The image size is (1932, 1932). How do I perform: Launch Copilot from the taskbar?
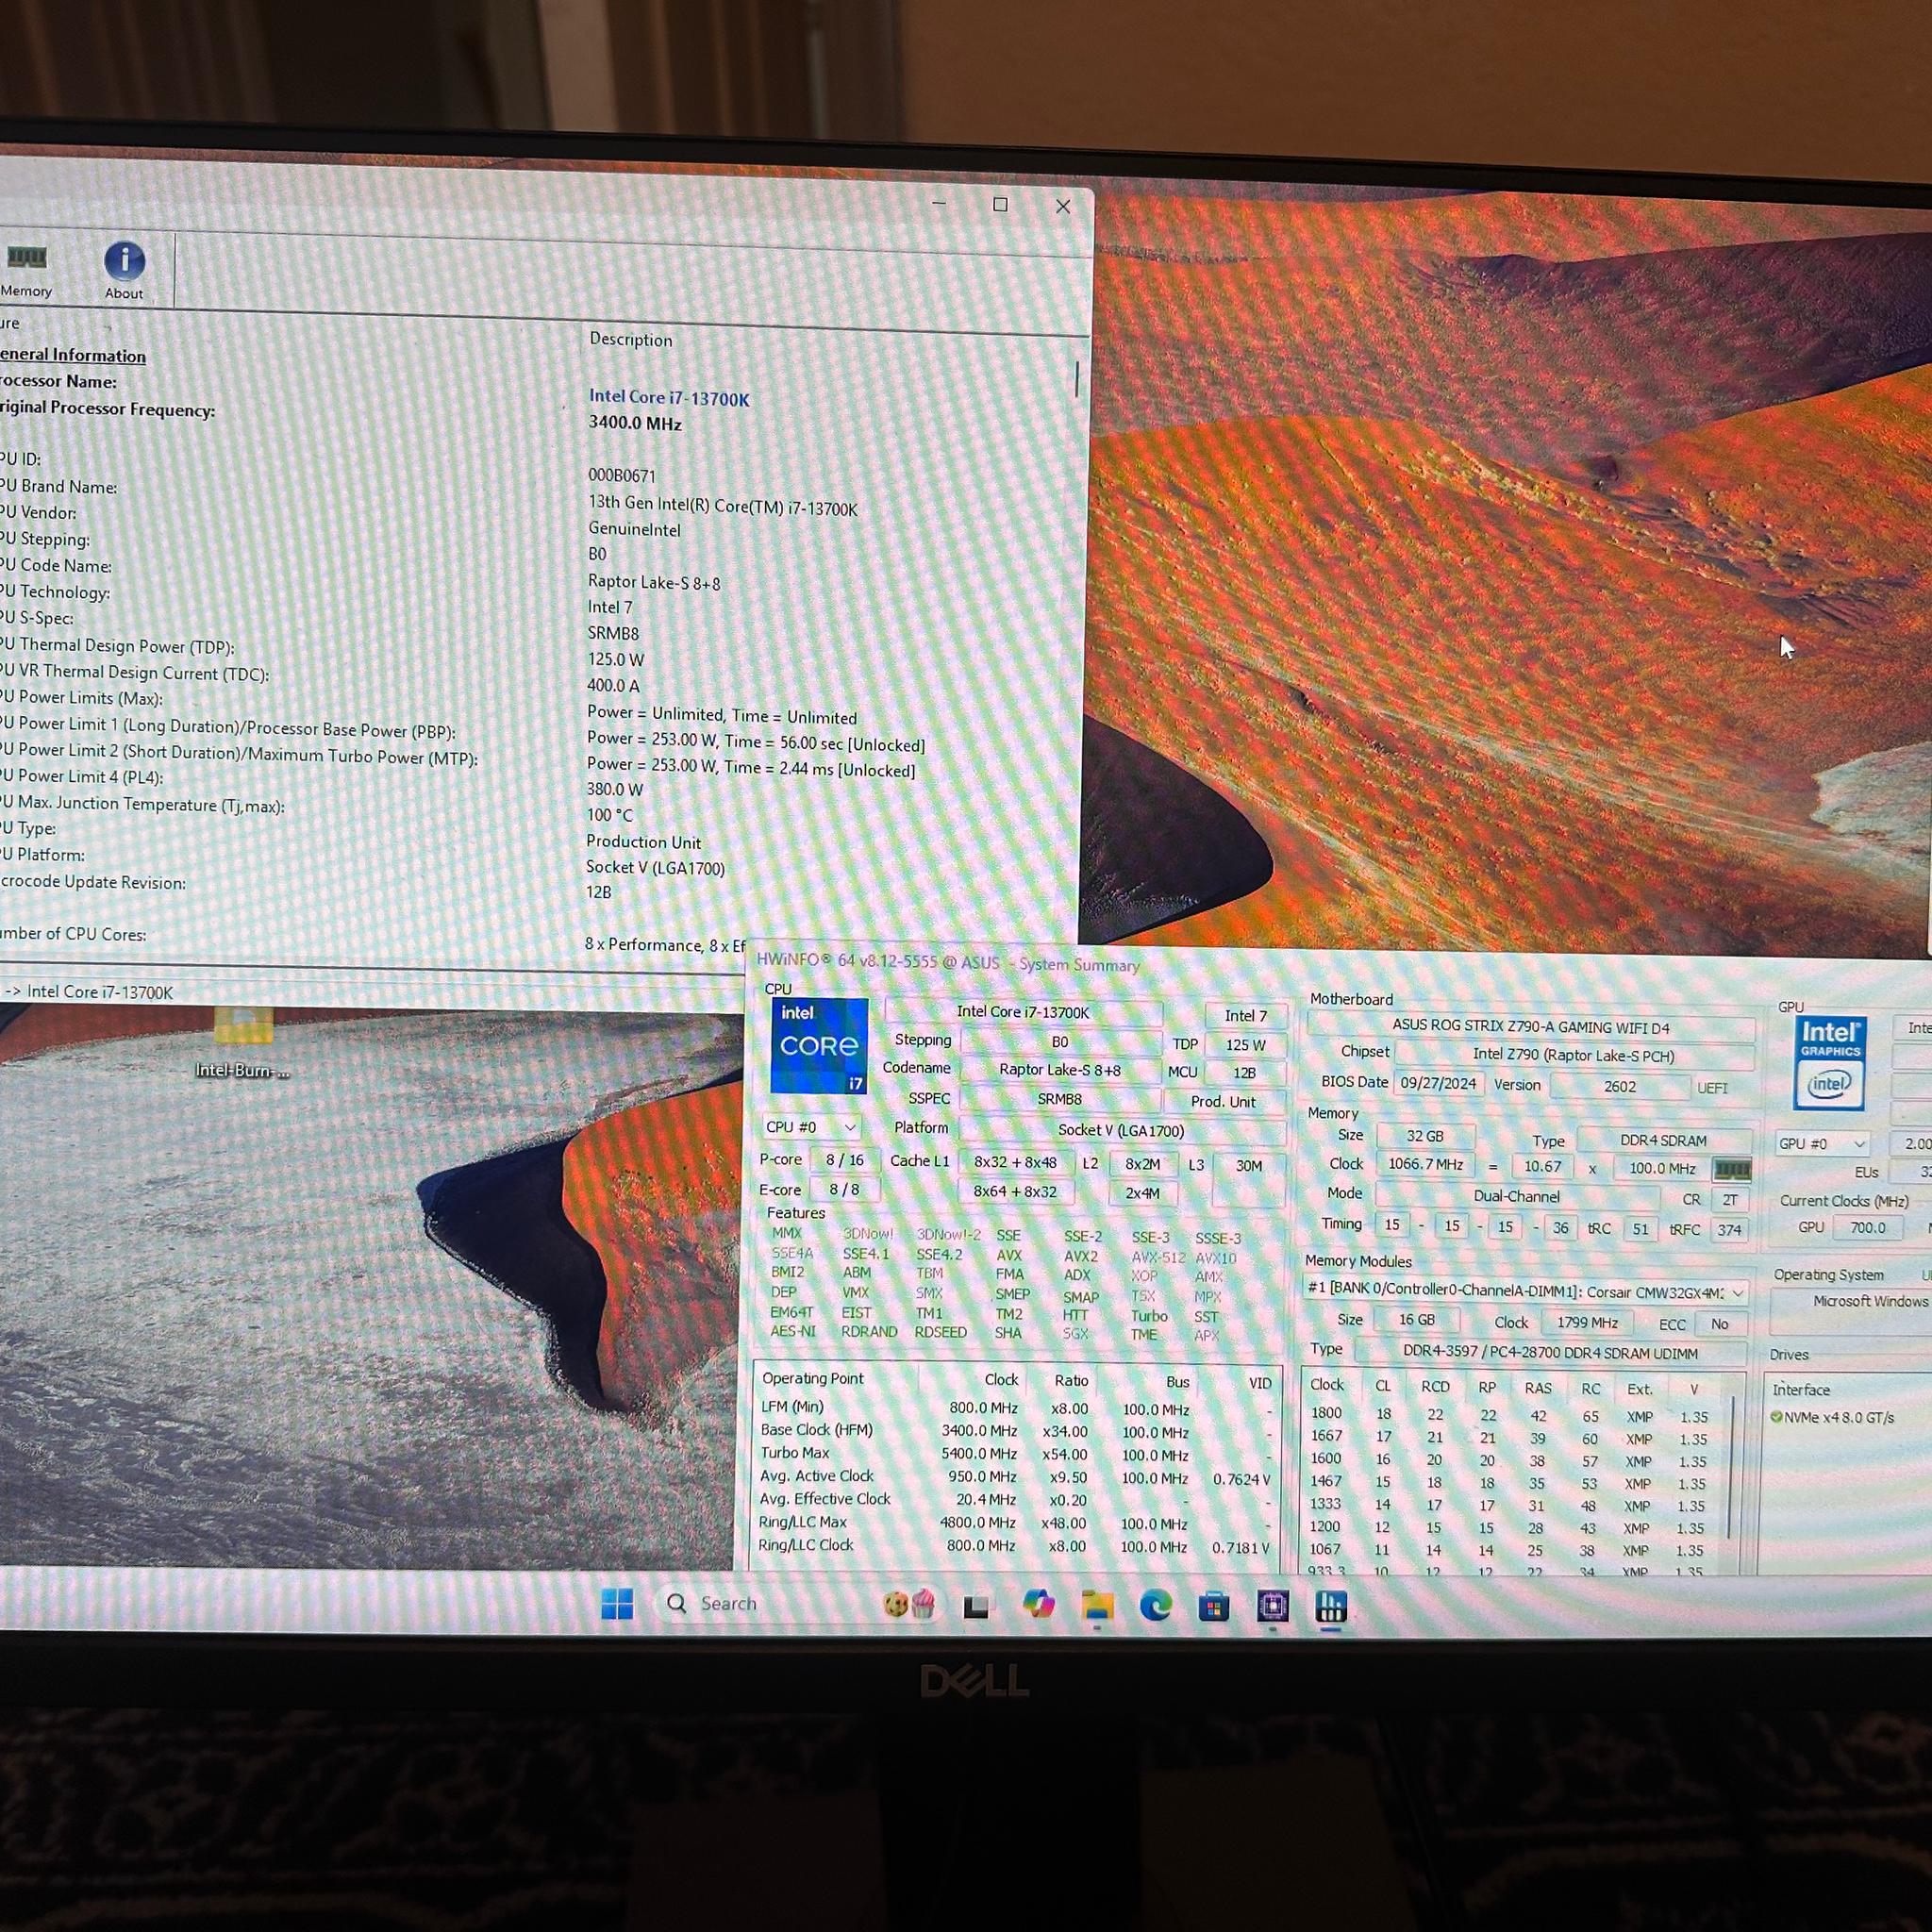click(x=1038, y=1605)
